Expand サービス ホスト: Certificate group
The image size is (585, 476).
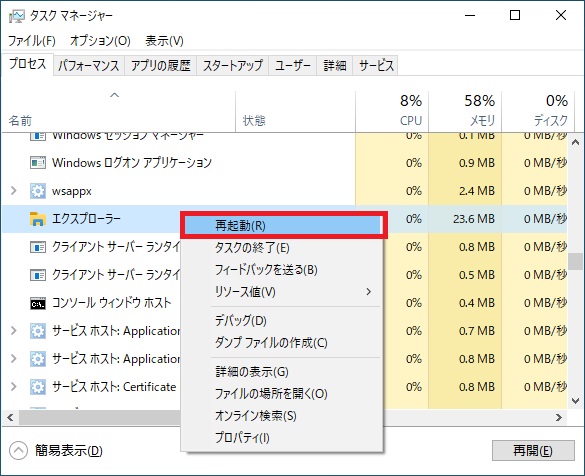coord(14,386)
